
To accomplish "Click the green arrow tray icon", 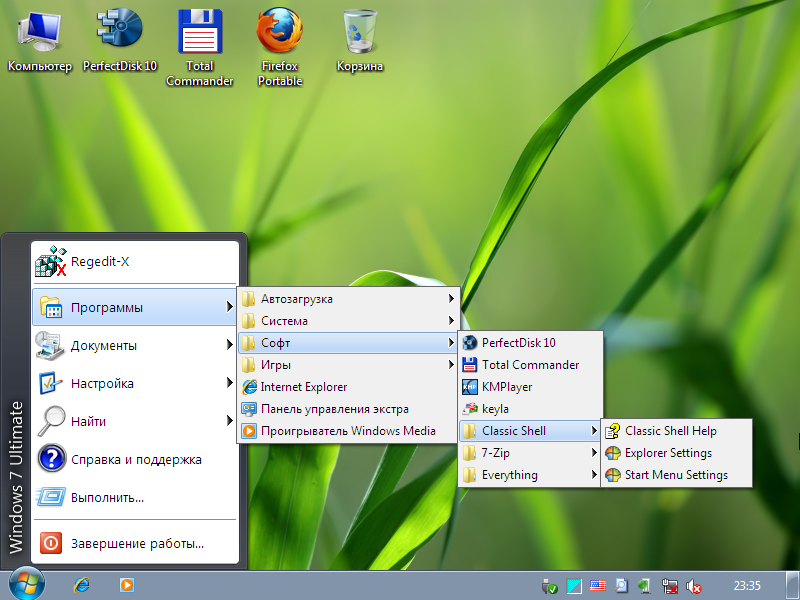I will point(645,586).
